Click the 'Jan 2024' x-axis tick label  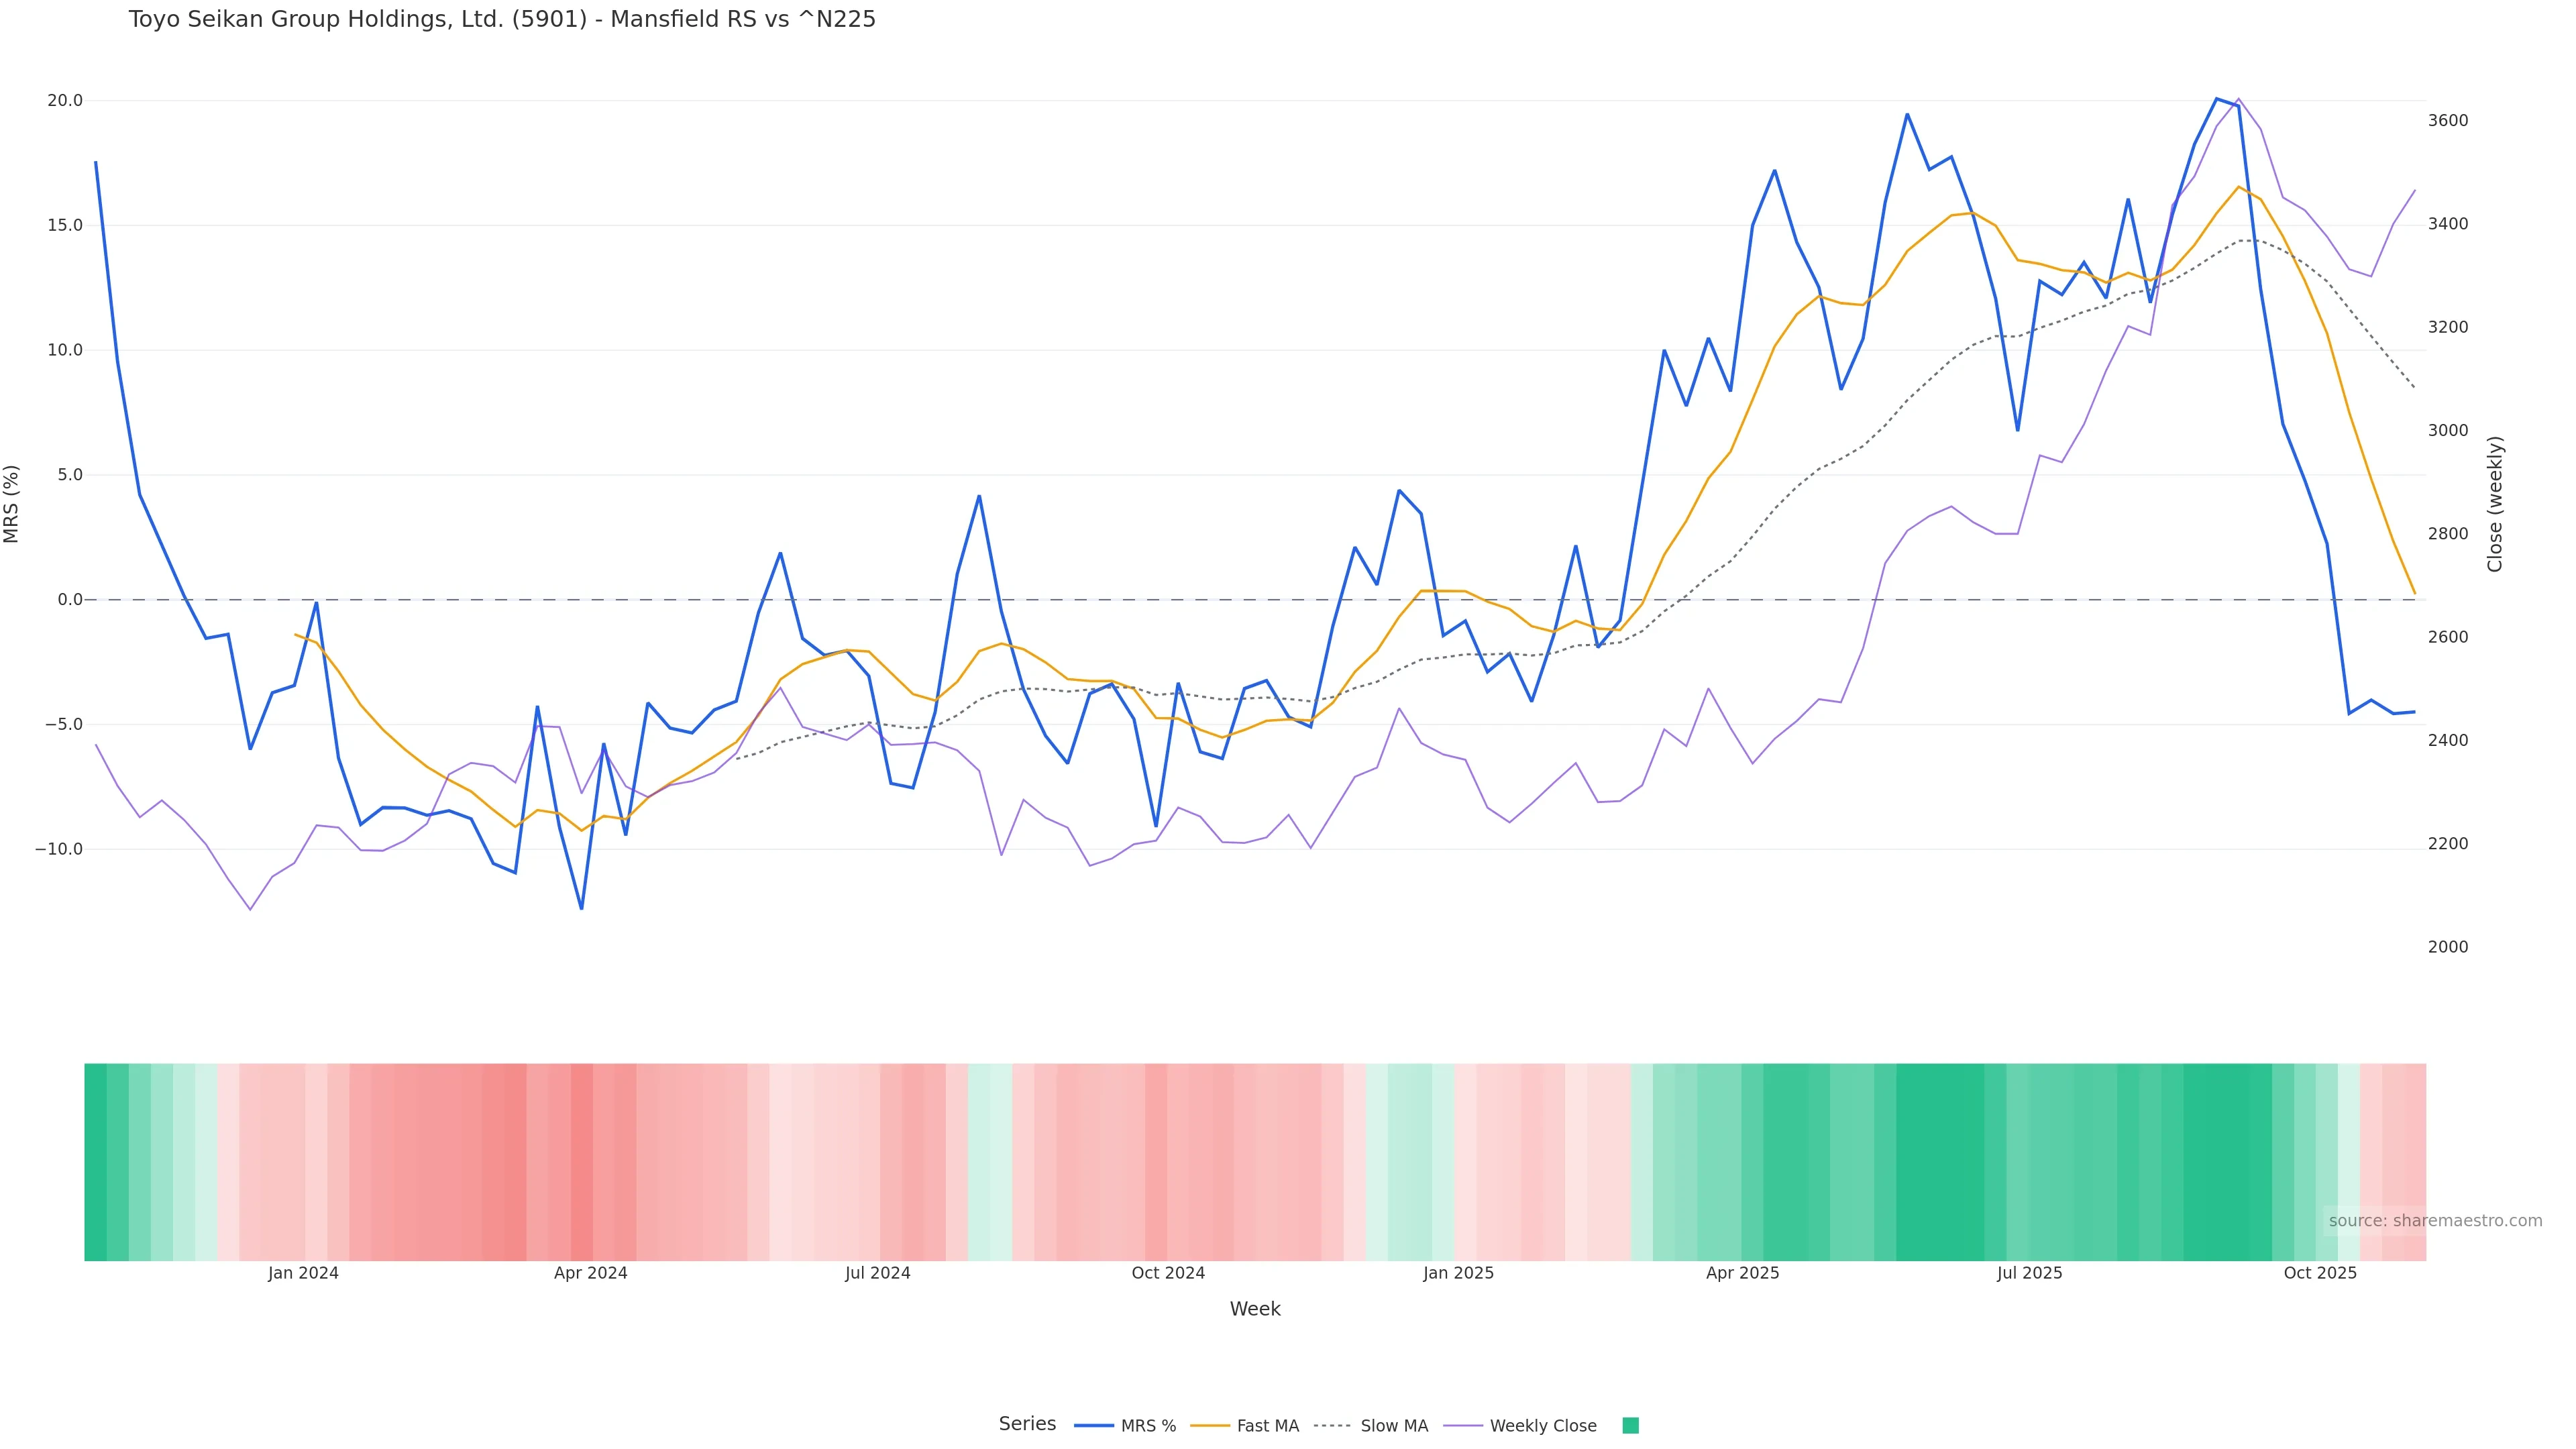(303, 1273)
